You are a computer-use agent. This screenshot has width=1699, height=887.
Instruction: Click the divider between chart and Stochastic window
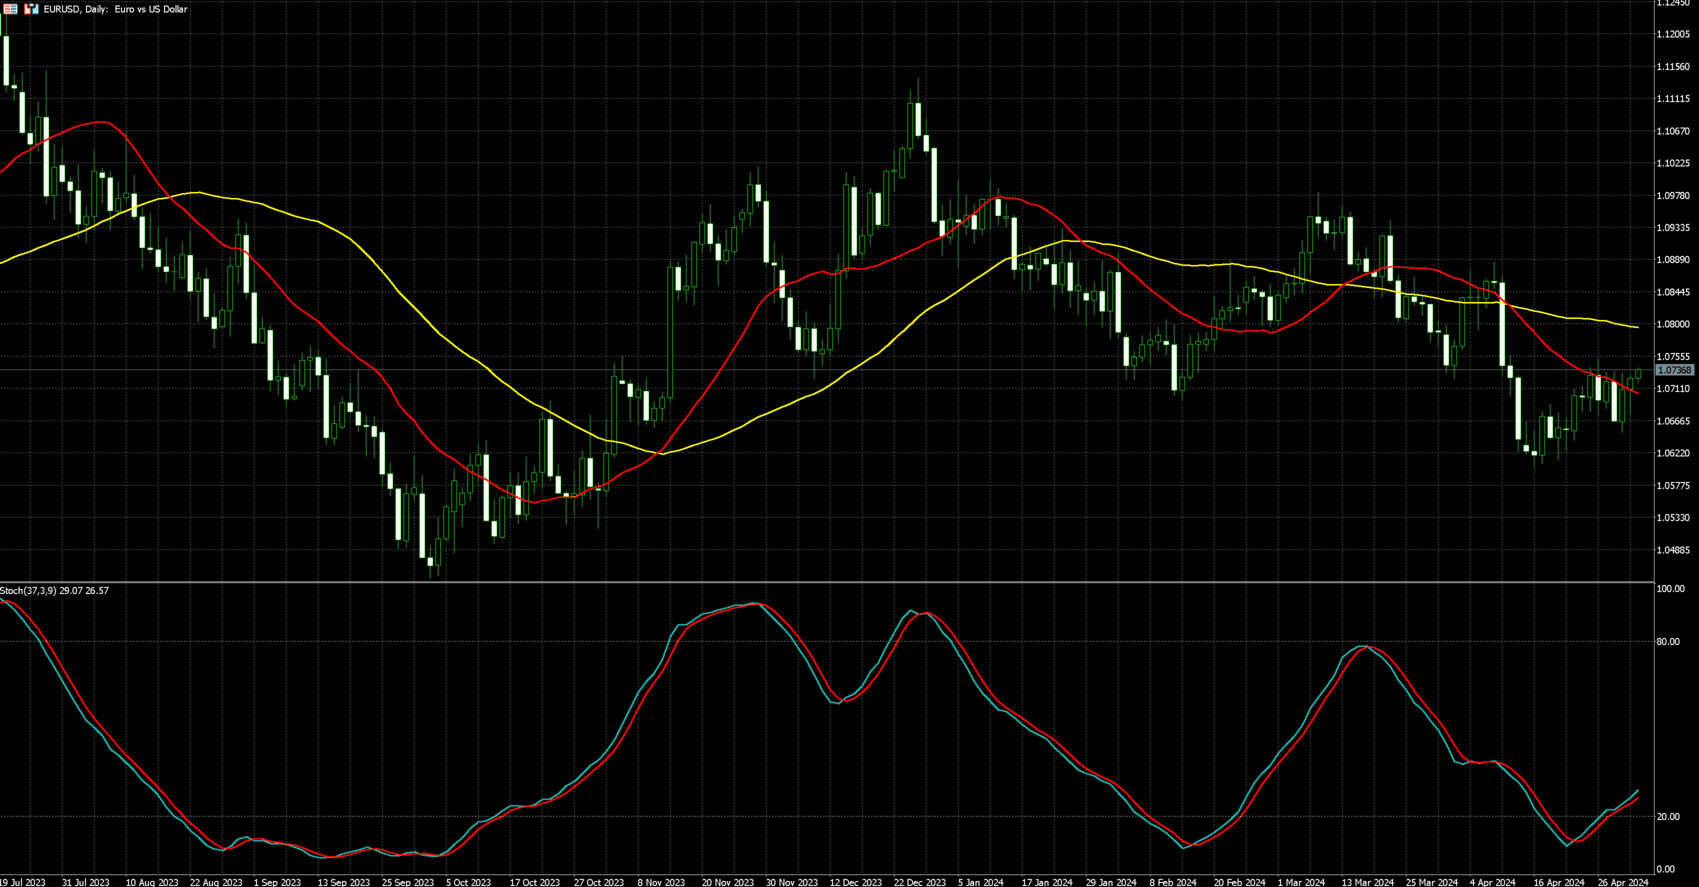coord(826,582)
